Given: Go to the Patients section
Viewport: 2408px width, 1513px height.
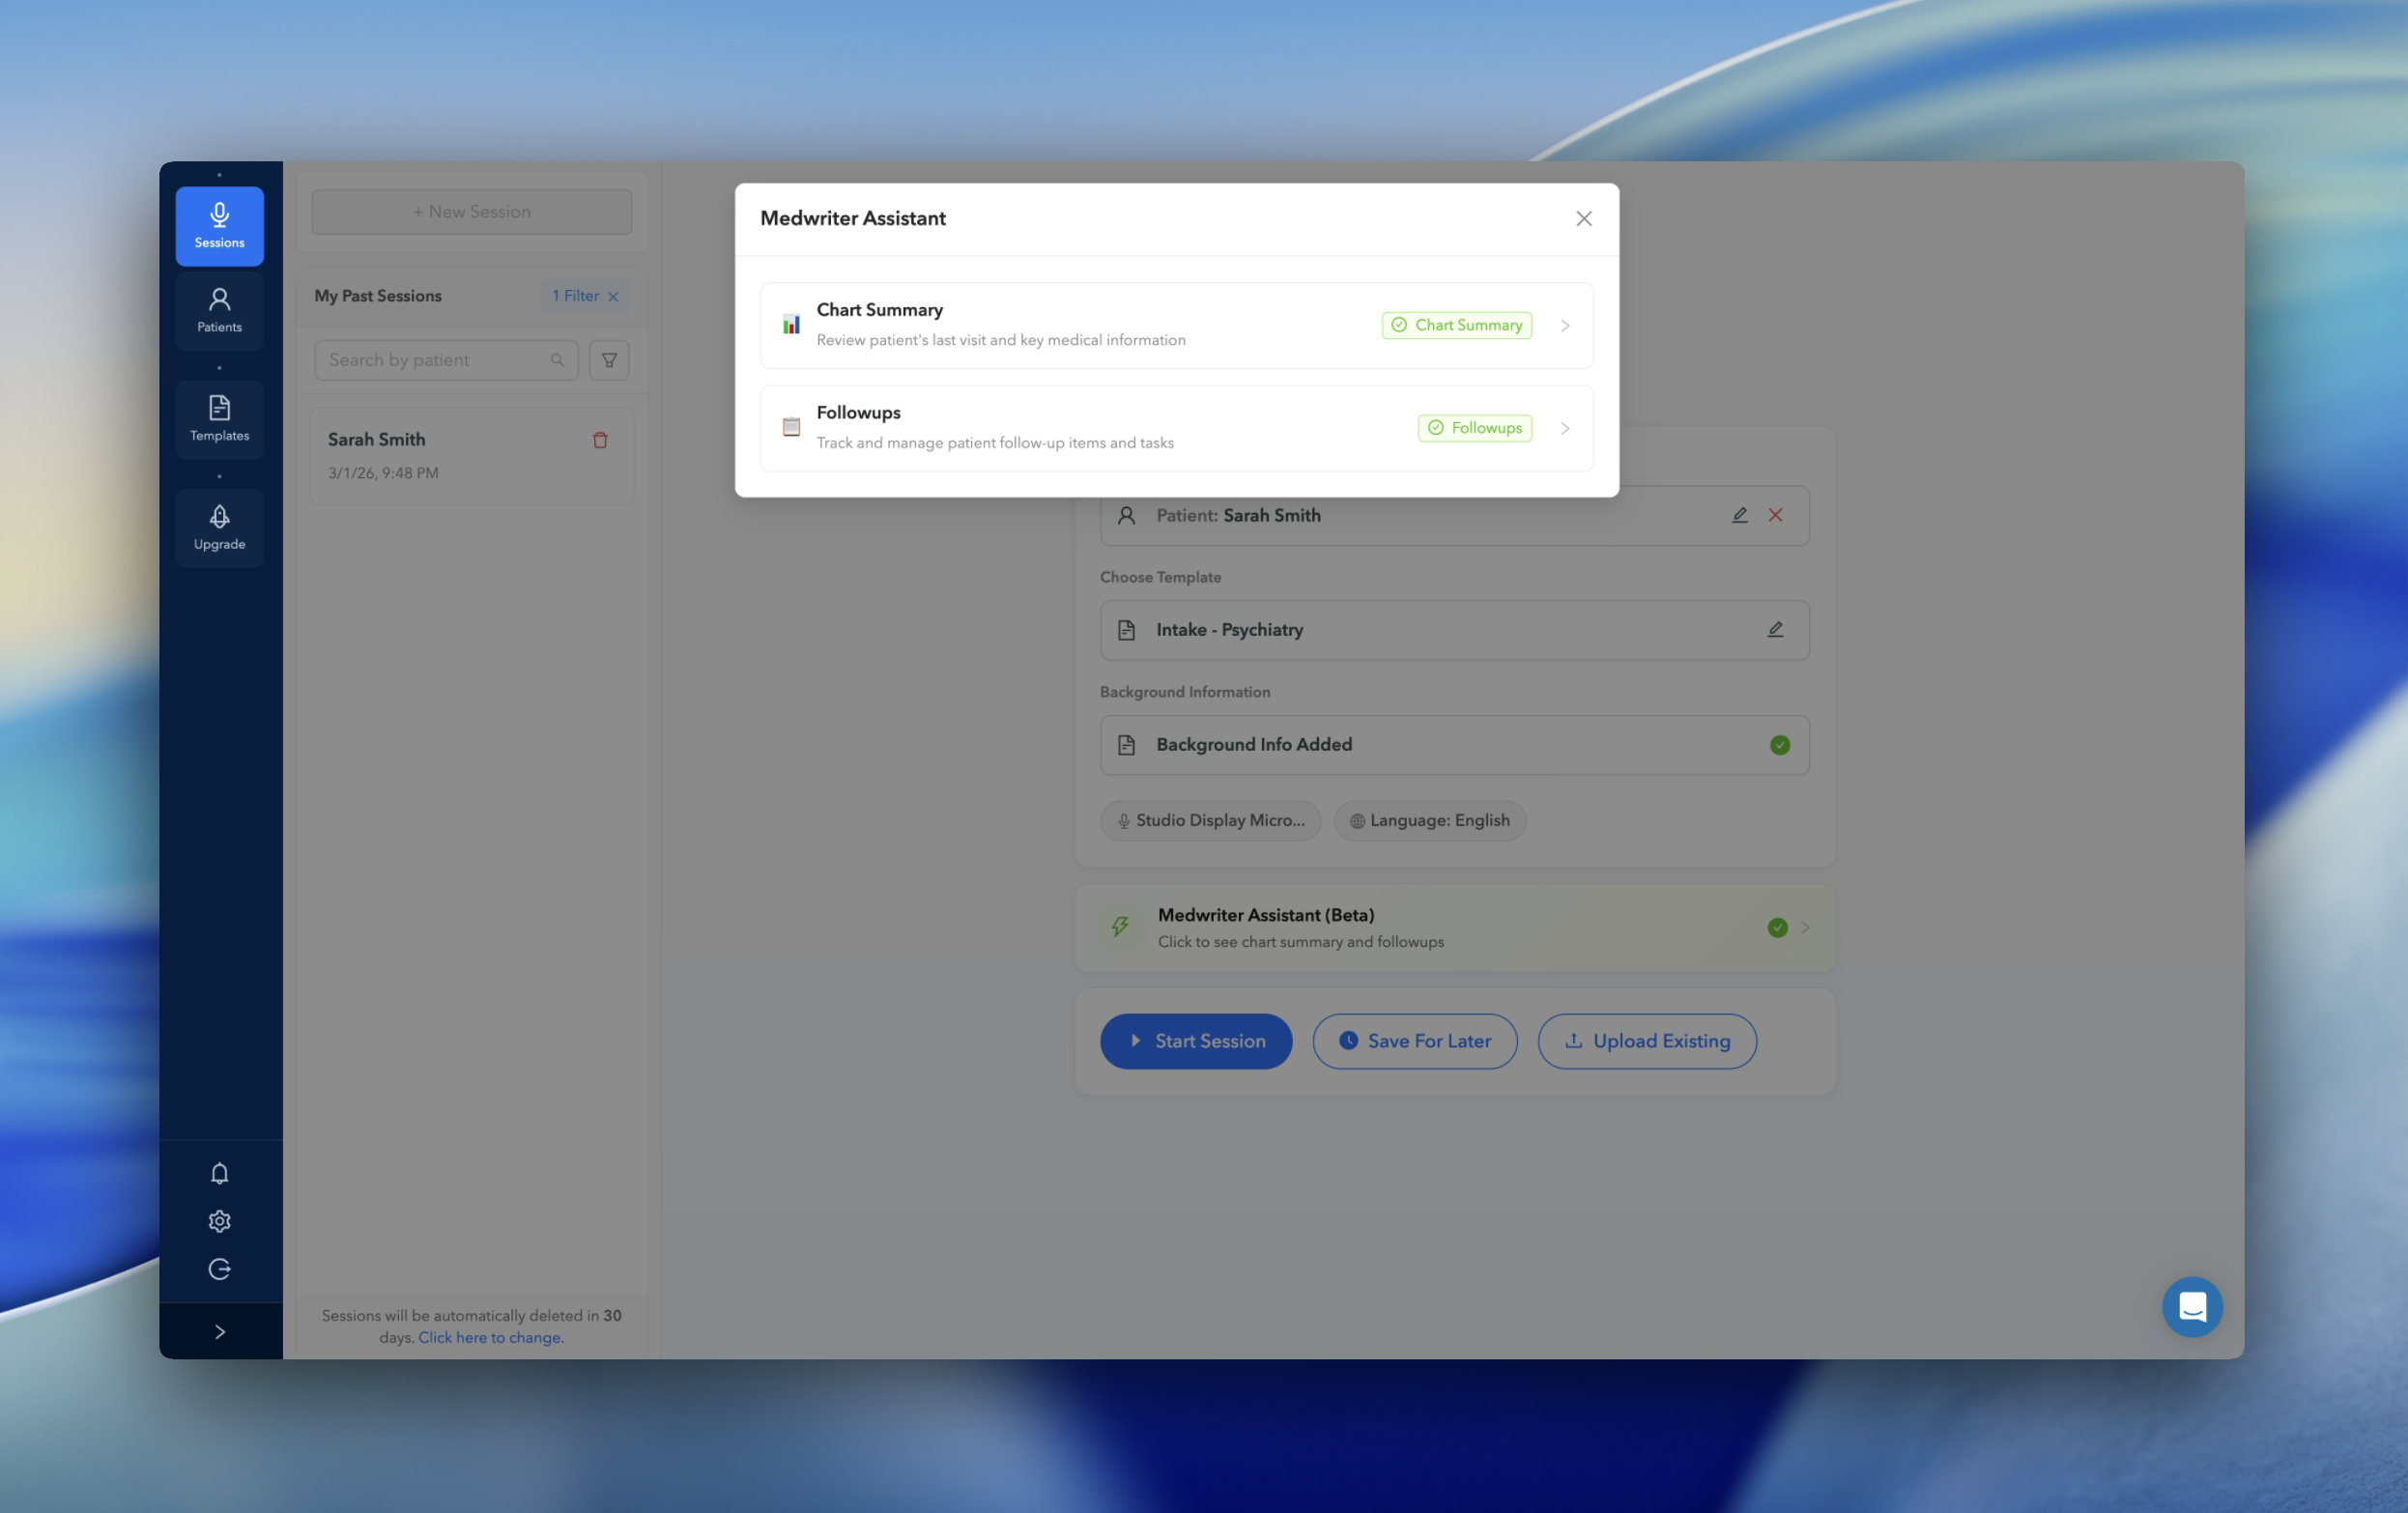Looking at the screenshot, I should (219, 310).
